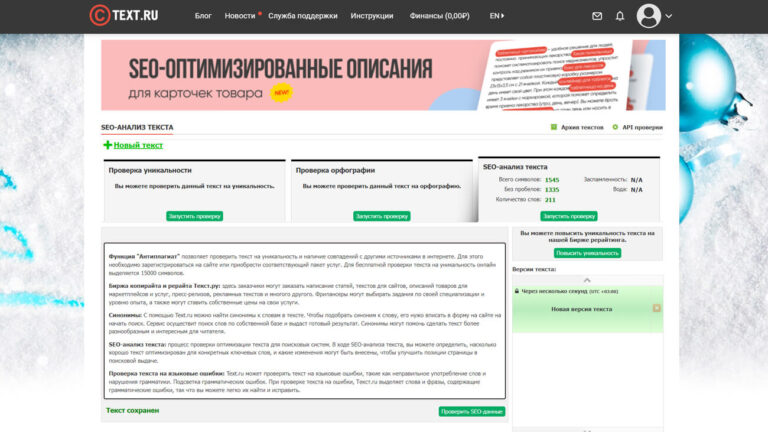This screenshot has width=768, height=432.
Task: Open the messages envelope icon
Action: 597,16
